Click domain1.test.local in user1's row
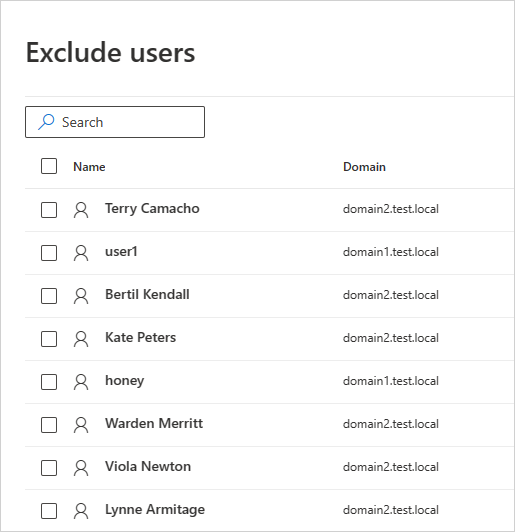The height and width of the screenshot is (532, 515). (391, 252)
